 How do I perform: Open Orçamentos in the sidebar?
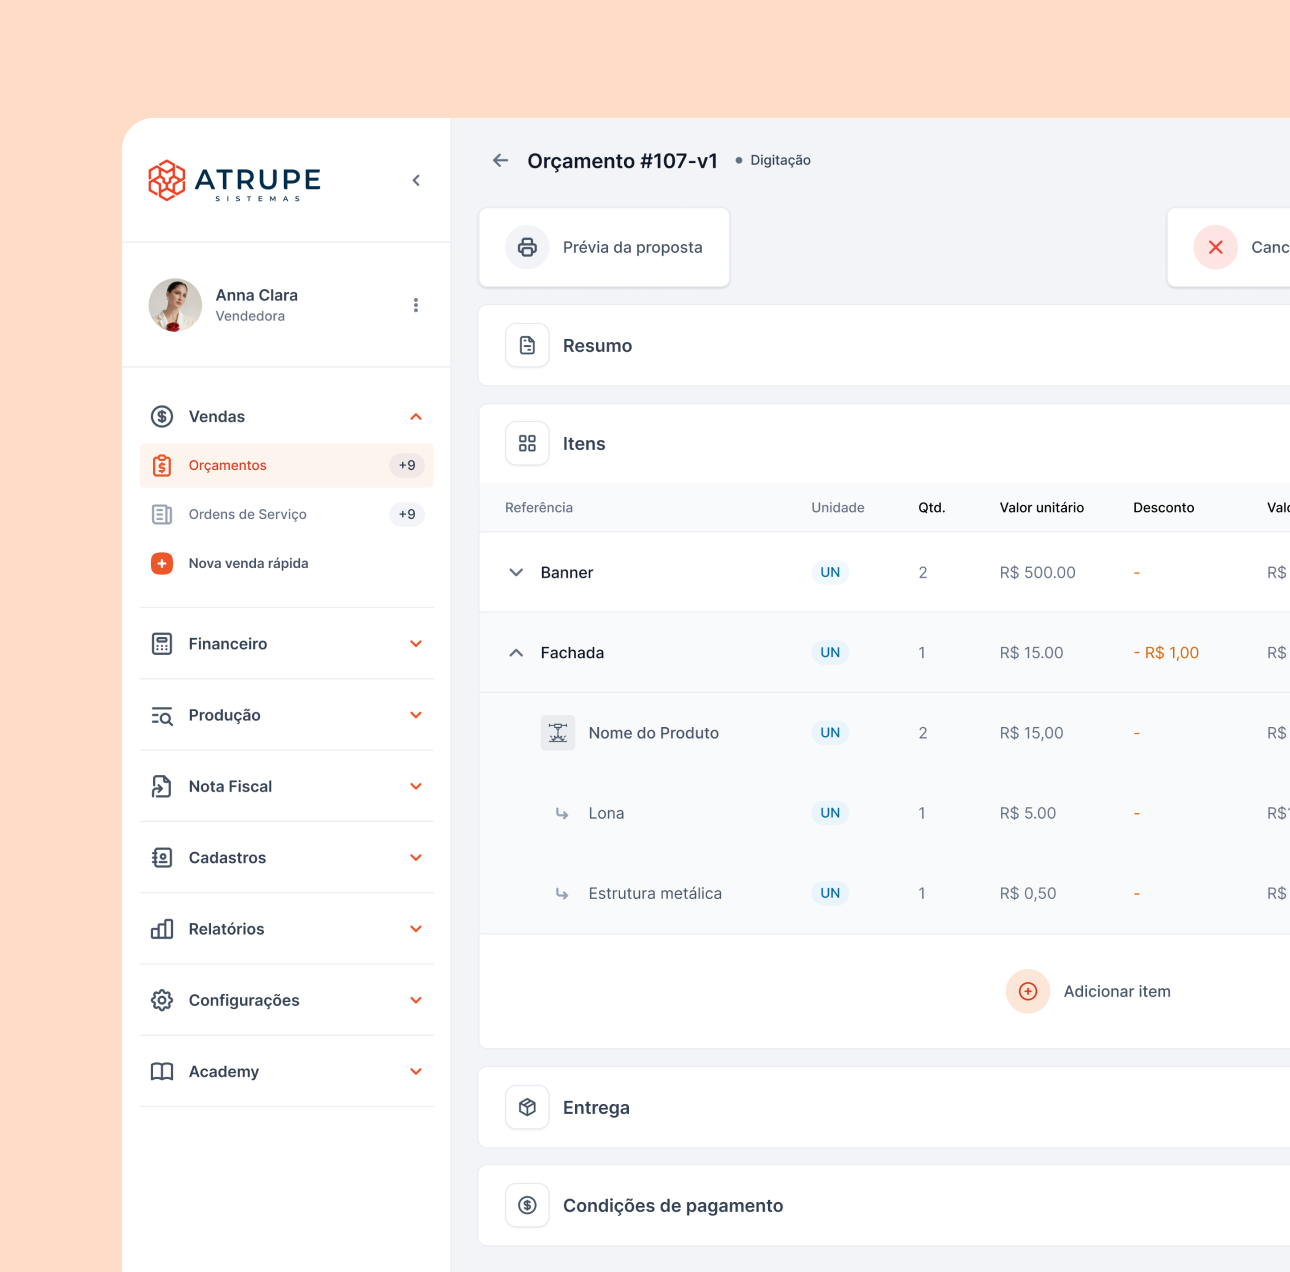[228, 466]
